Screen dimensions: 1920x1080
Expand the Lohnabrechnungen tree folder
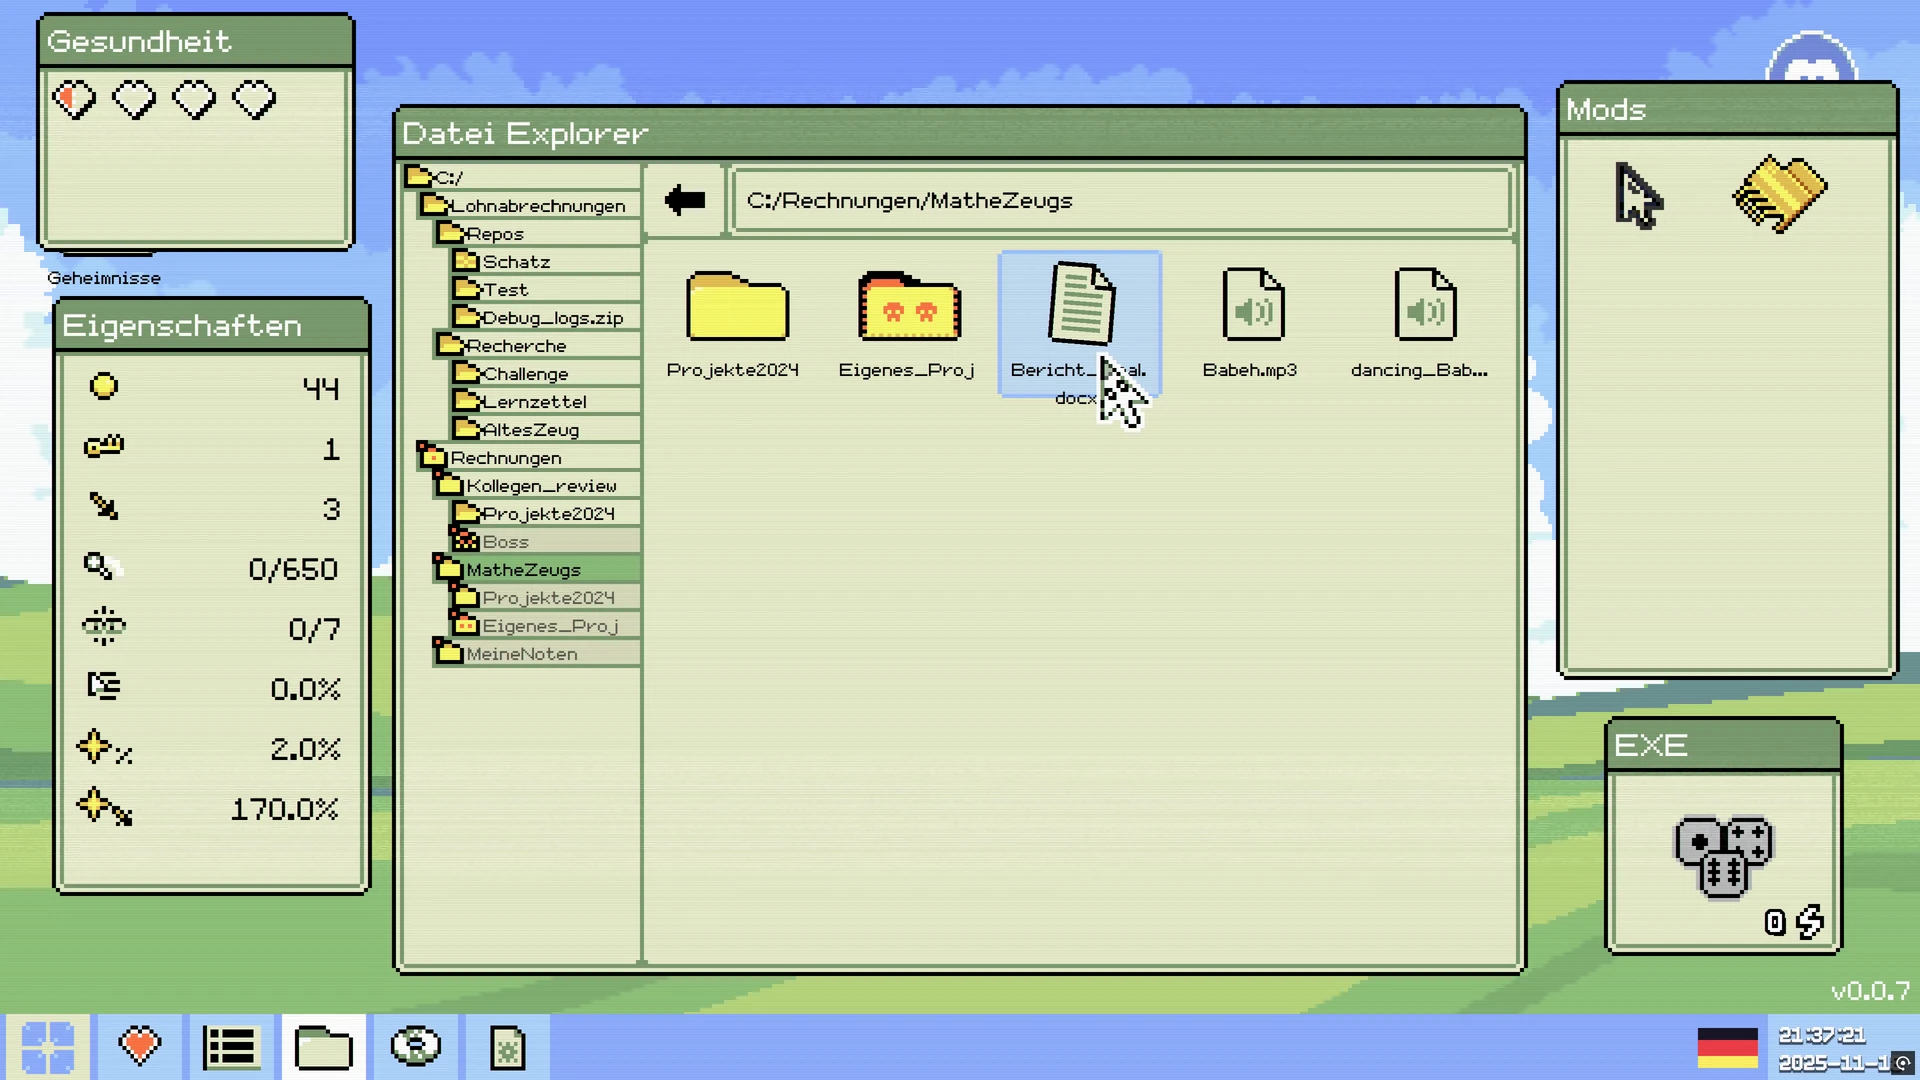(x=536, y=206)
